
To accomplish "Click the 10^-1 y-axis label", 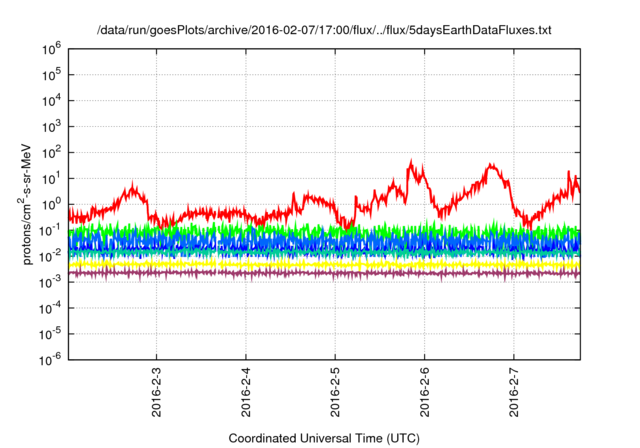I will click(x=50, y=231).
